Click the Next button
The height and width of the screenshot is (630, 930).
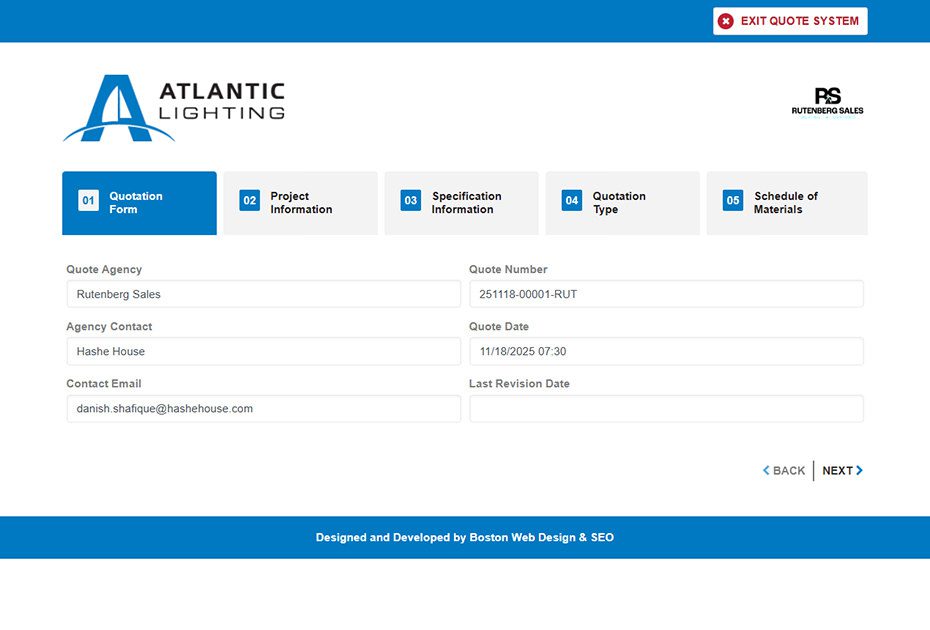click(842, 471)
